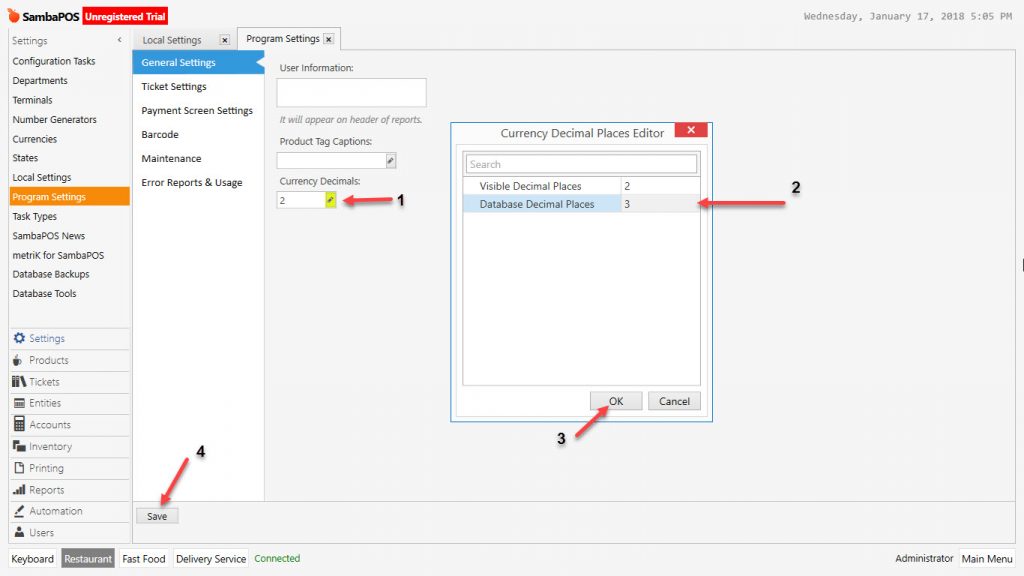
Task: Click the Entities icon
Action: [x=19, y=403]
